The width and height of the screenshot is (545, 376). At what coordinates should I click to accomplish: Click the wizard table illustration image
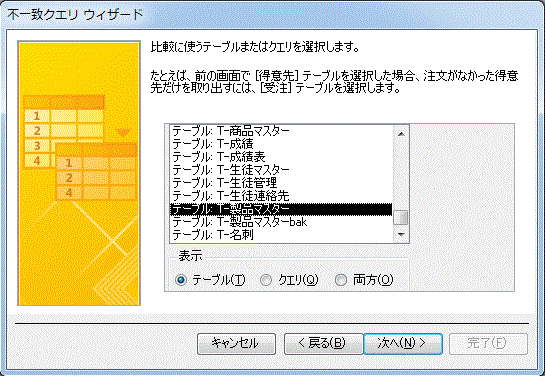79,173
